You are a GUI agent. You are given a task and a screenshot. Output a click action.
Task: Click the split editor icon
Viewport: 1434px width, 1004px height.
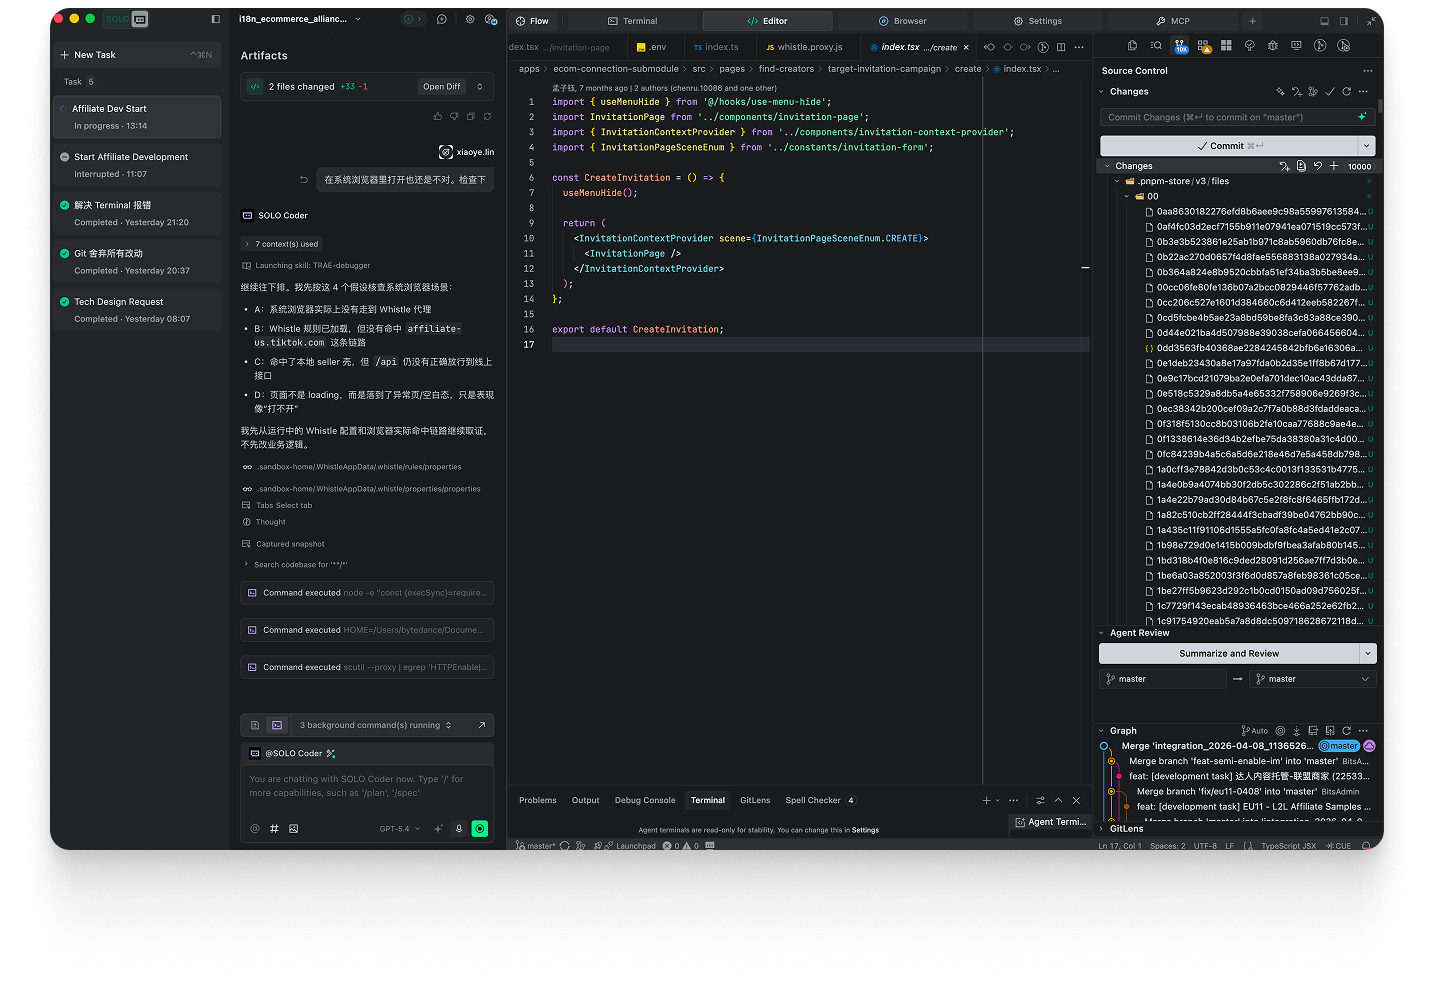click(x=1061, y=47)
